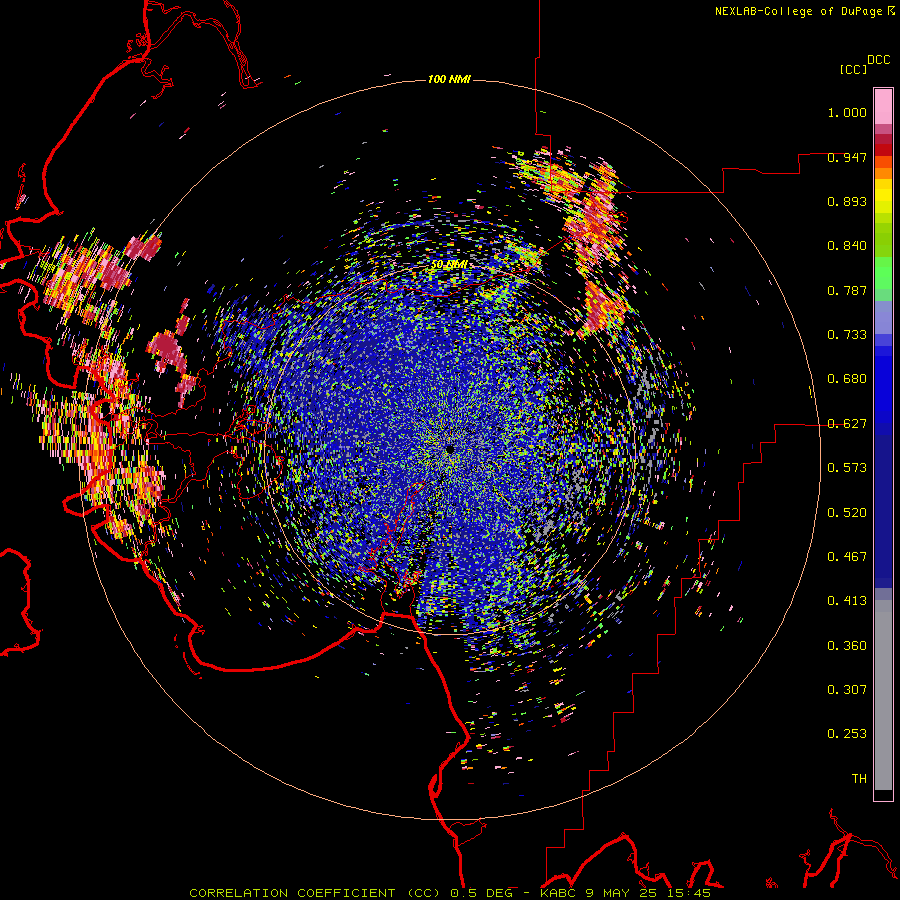
Task: Select the 0.413 scale value
Action: tap(847, 601)
